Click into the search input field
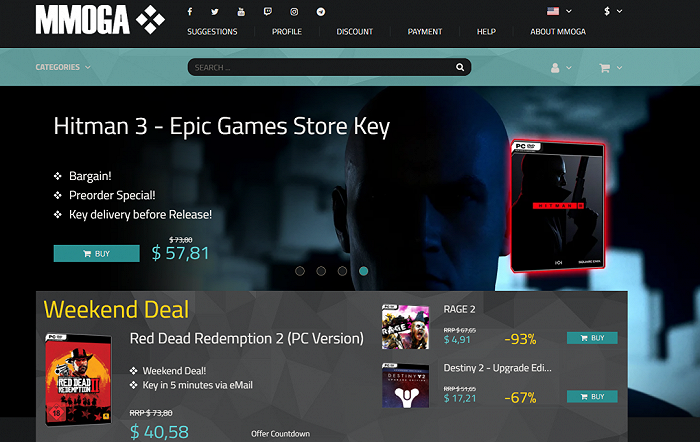Image resolution: width=700 pixels, height=442 pixels. [x=321, y=67]
